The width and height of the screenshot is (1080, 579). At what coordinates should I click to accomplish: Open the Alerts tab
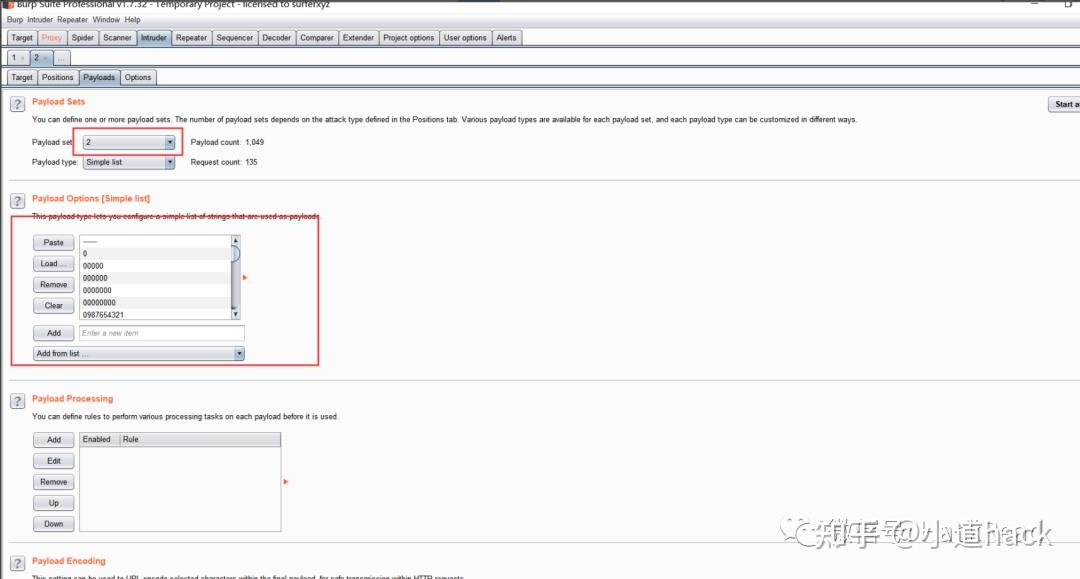[x=506, y=38]
